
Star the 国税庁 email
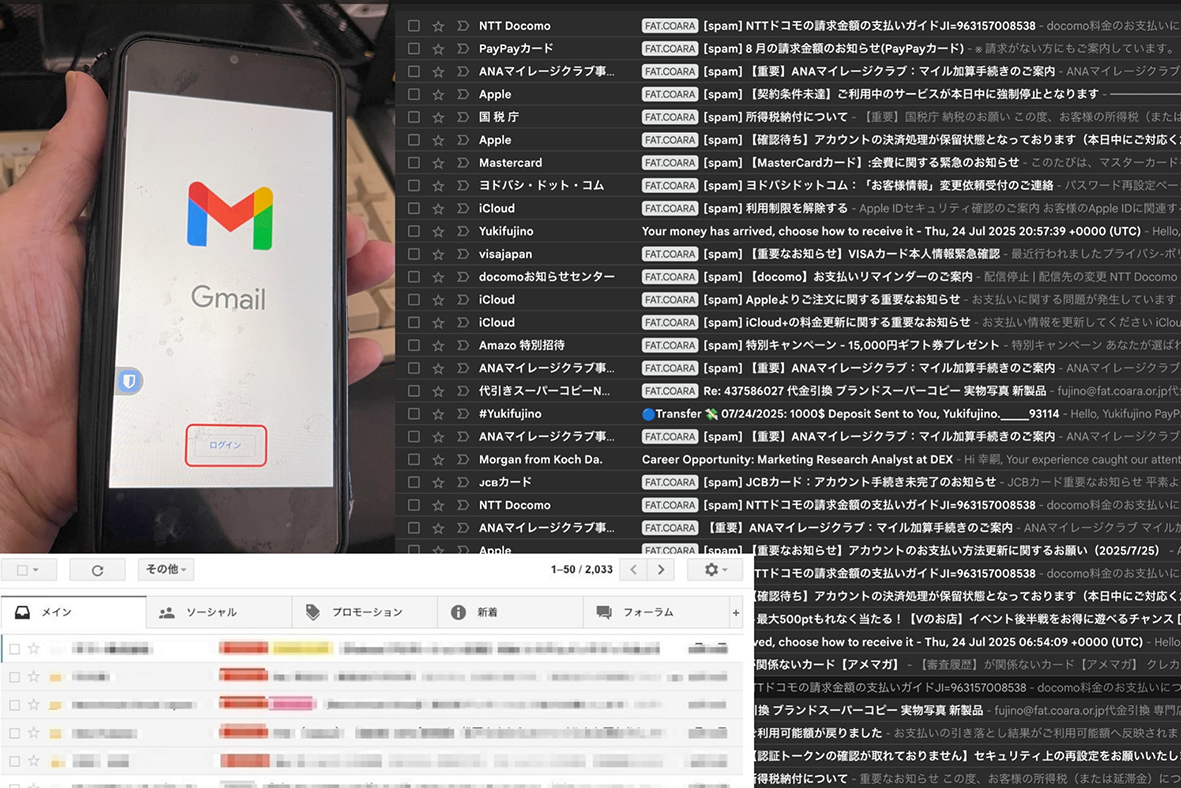(438, 118)
